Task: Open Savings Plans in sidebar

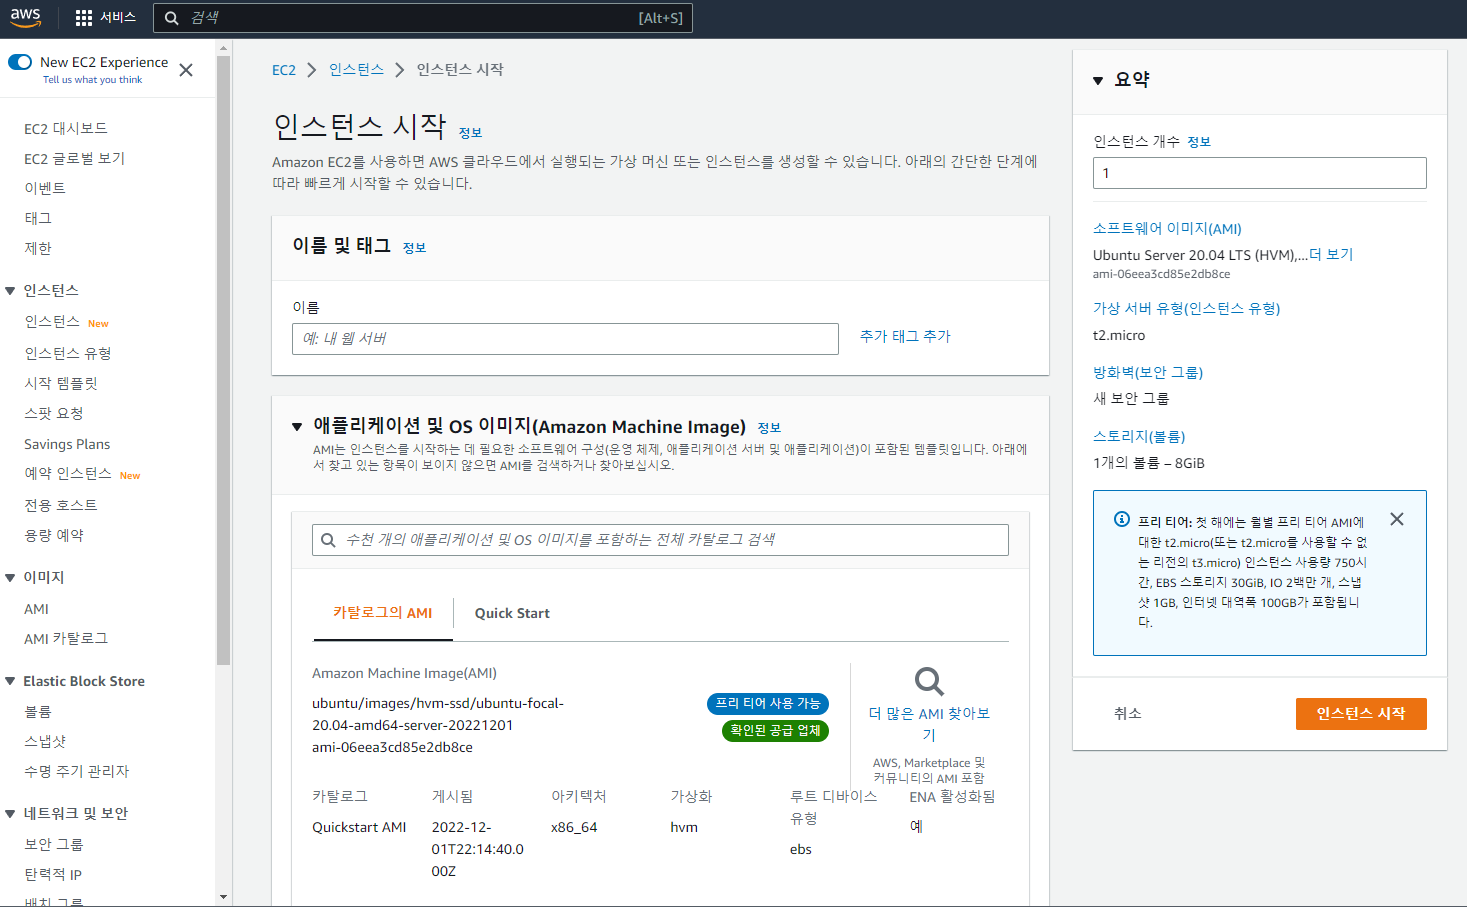Action: click(x=67, y=444)
